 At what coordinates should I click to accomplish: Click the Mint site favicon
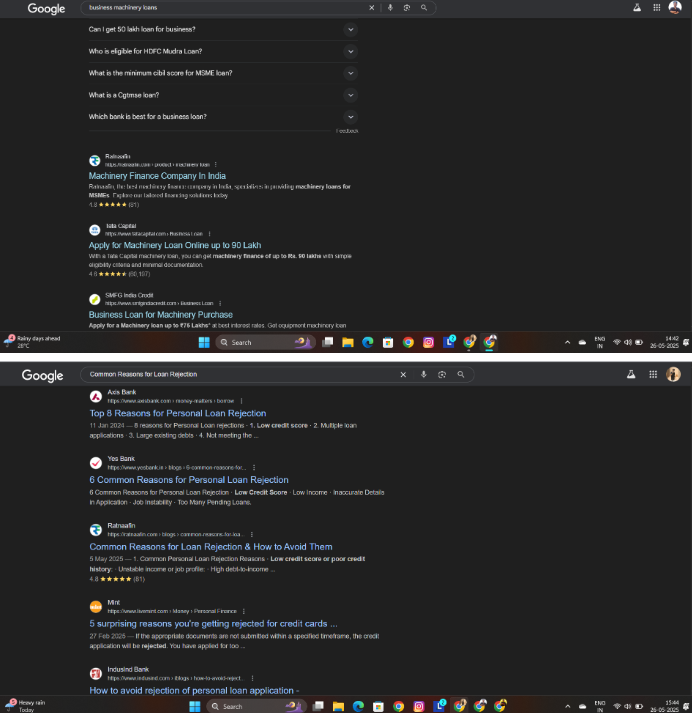(x=95, y=607)
